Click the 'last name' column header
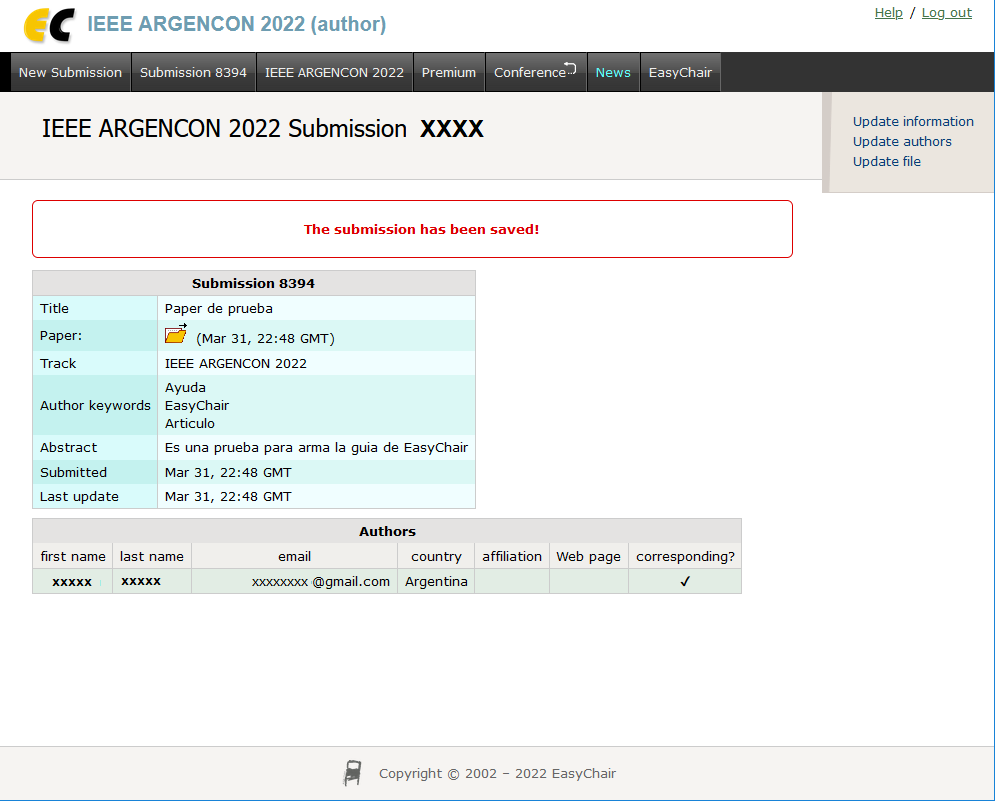The height and width of the screenshot is (805, 996). (x=152, y=557)
